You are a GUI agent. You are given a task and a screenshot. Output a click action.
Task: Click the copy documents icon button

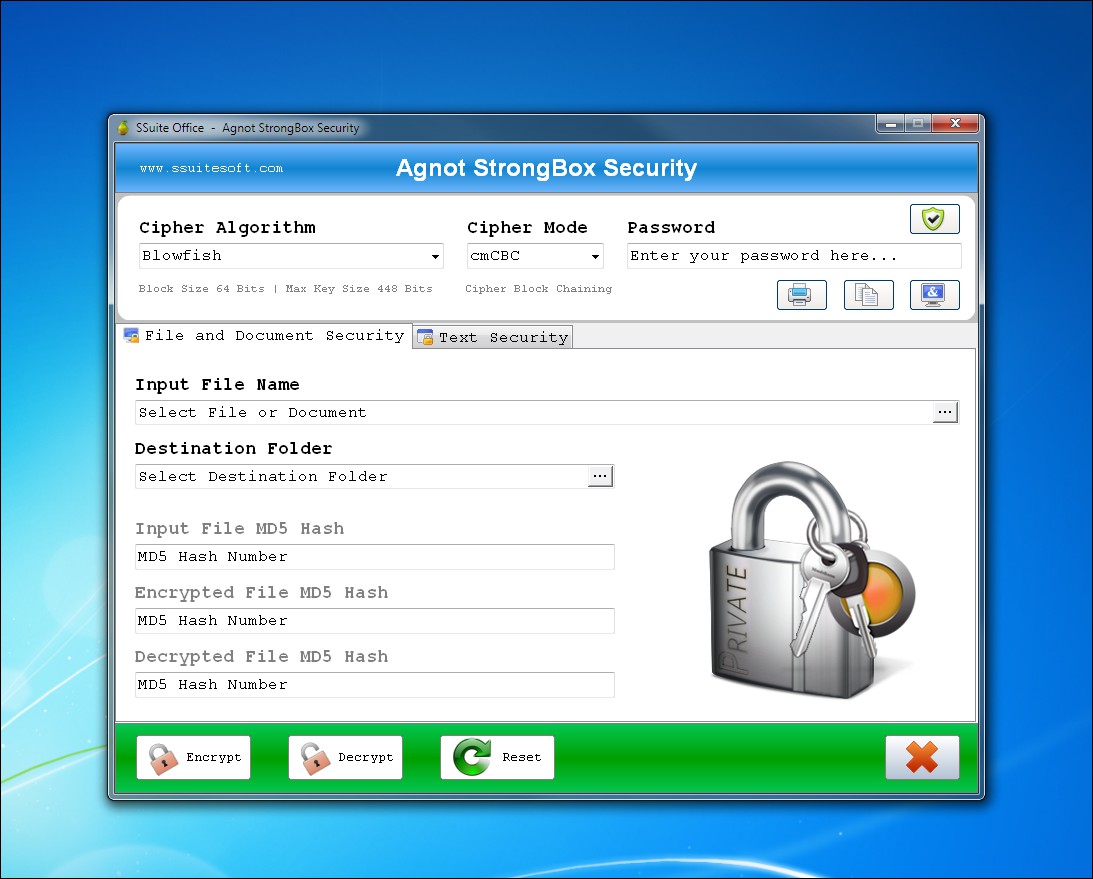tap(868, 295)
